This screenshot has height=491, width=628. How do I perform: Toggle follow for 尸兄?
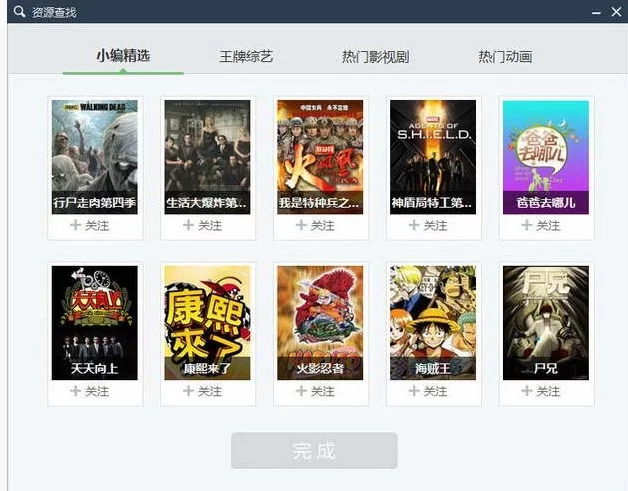(541, 391)
